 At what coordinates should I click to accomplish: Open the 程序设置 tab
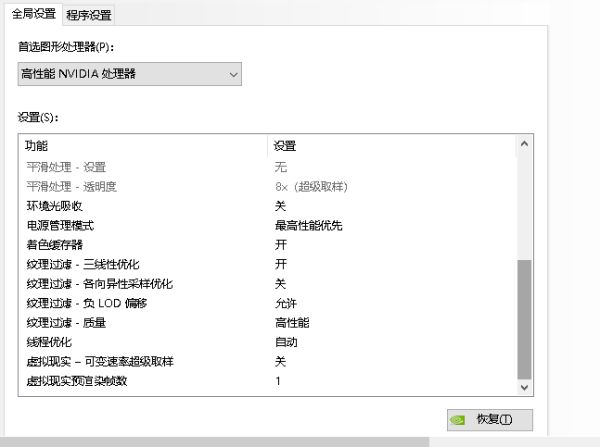coord(89,15)
